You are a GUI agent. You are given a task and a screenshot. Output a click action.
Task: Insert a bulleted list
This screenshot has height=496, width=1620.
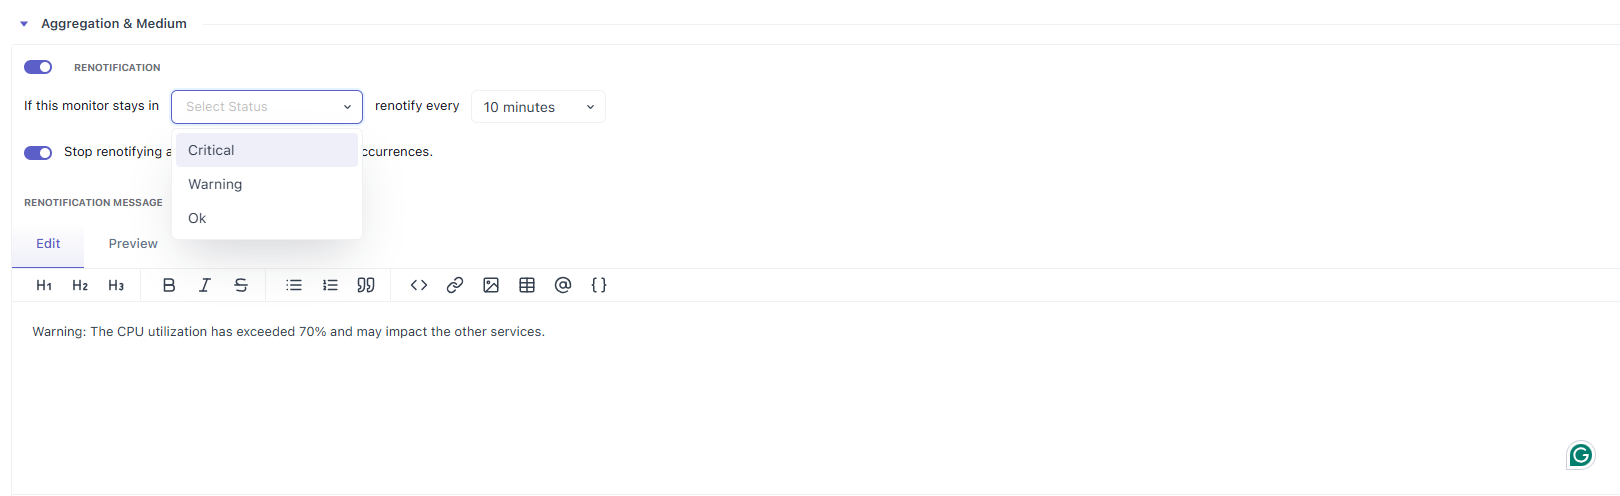pos(294,285)
